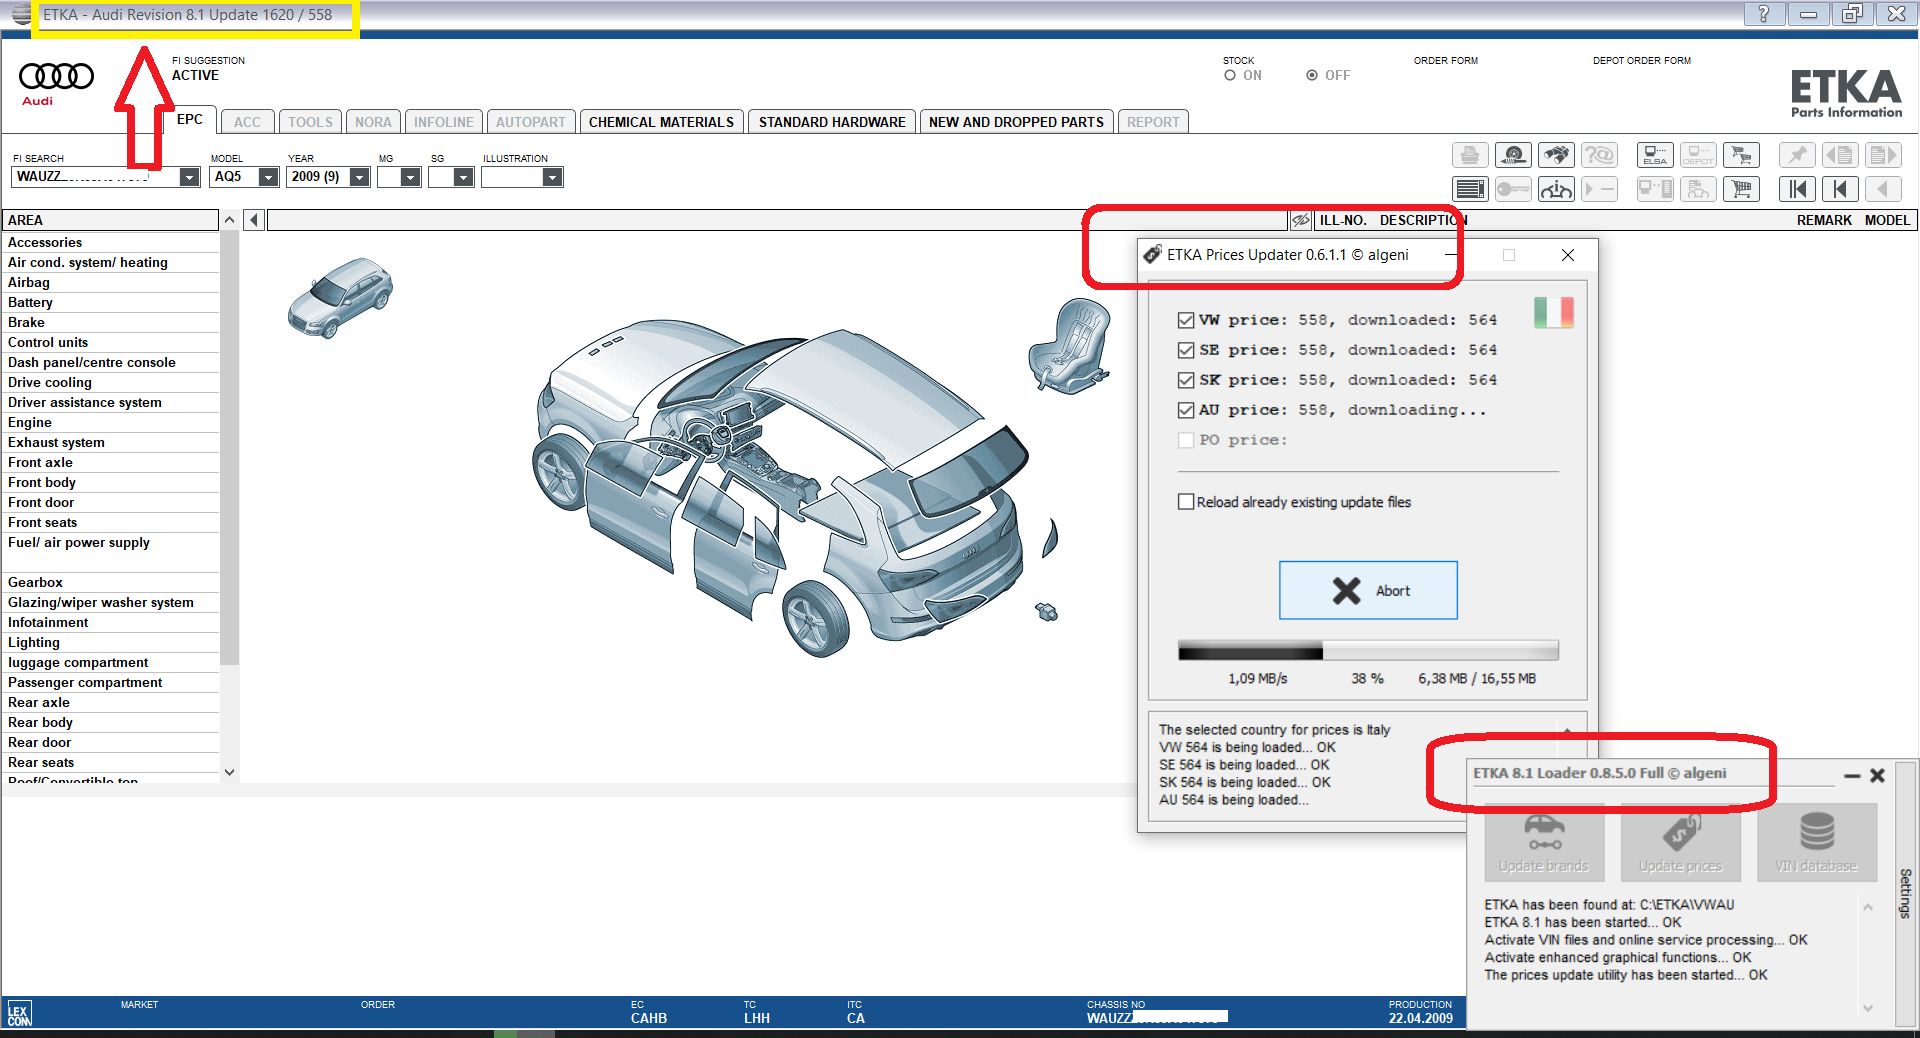Image resolution: width=1920 pixels, height=1038 pixels.
Task: Switch to the ACC tab
Action: [x=247, y=122]
